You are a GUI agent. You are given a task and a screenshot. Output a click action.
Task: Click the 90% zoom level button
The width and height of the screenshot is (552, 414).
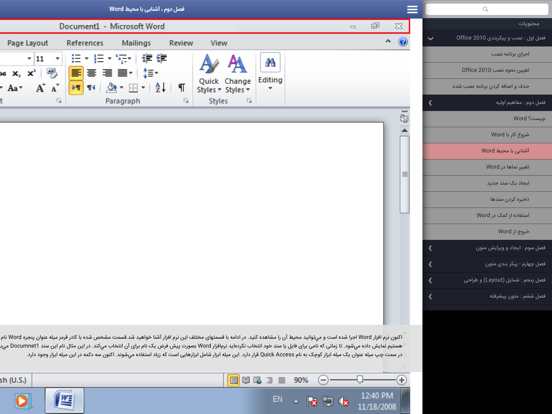[301, 380]
